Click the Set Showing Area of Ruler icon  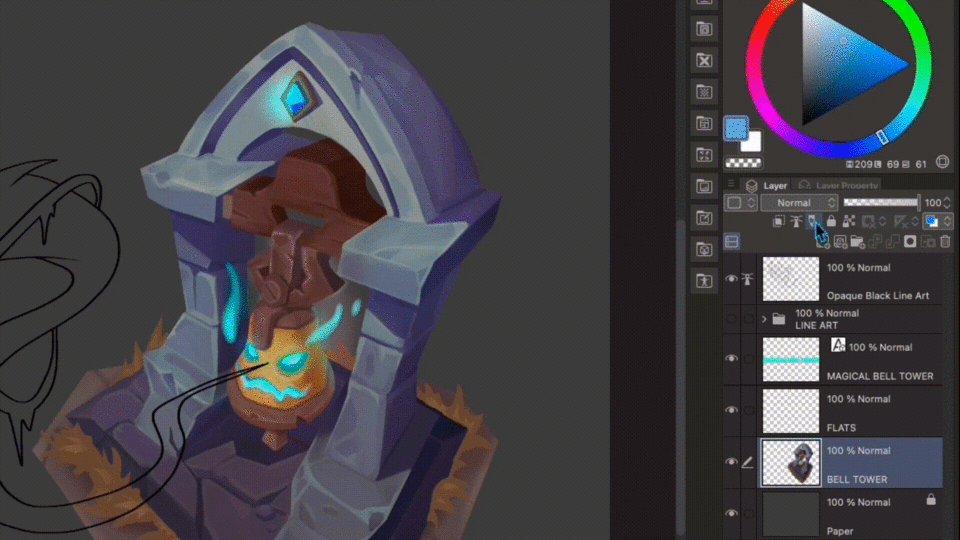pos(901,222)
